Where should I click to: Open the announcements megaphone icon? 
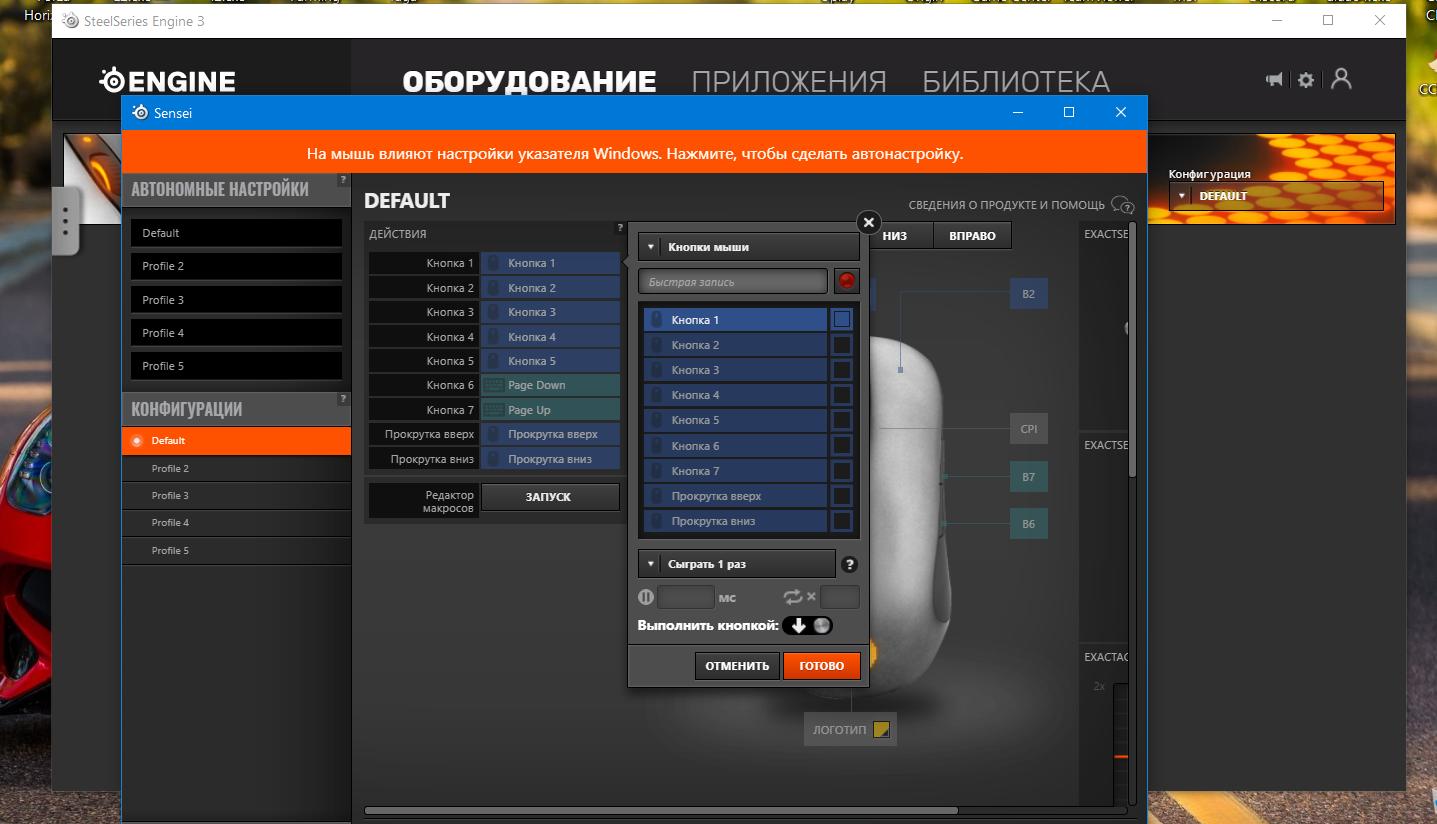[1274, 80]
